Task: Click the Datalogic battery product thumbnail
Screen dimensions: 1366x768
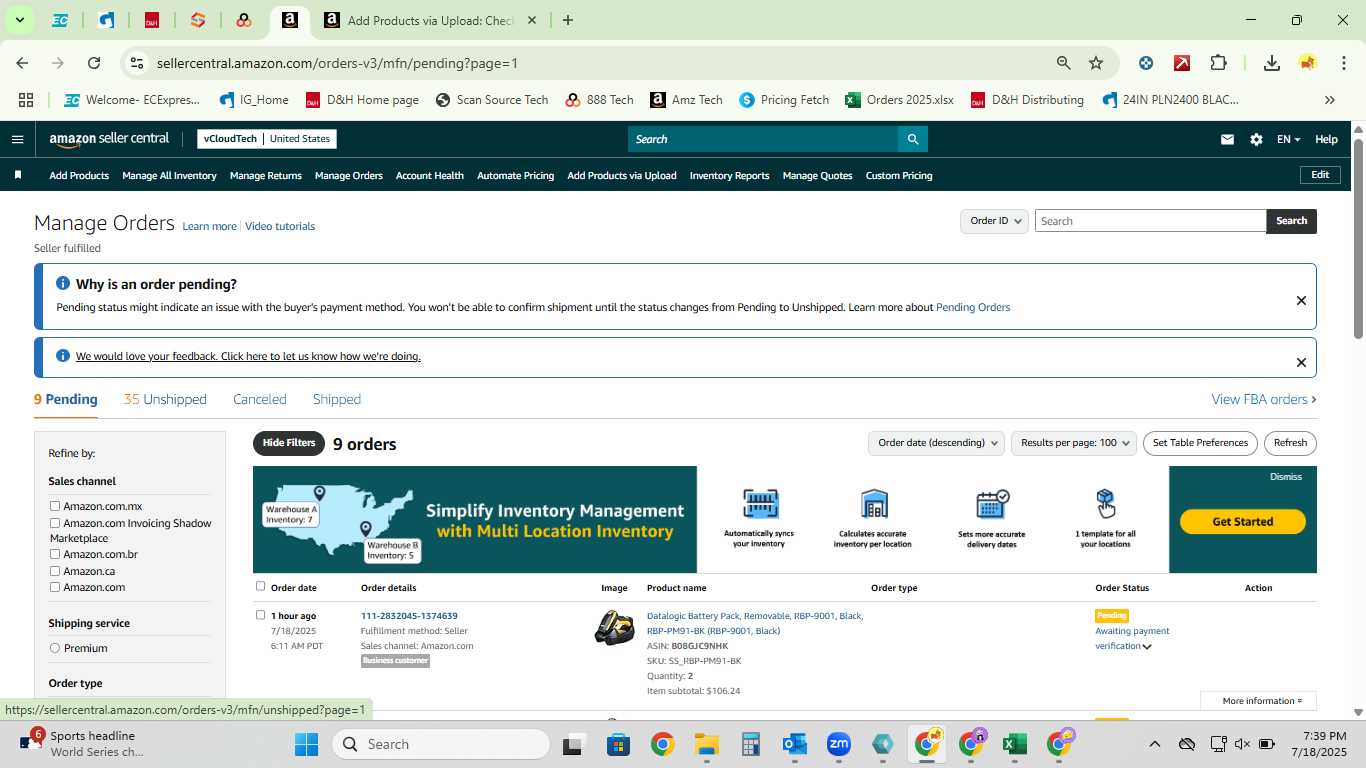Action: click(x=614, y=628)
